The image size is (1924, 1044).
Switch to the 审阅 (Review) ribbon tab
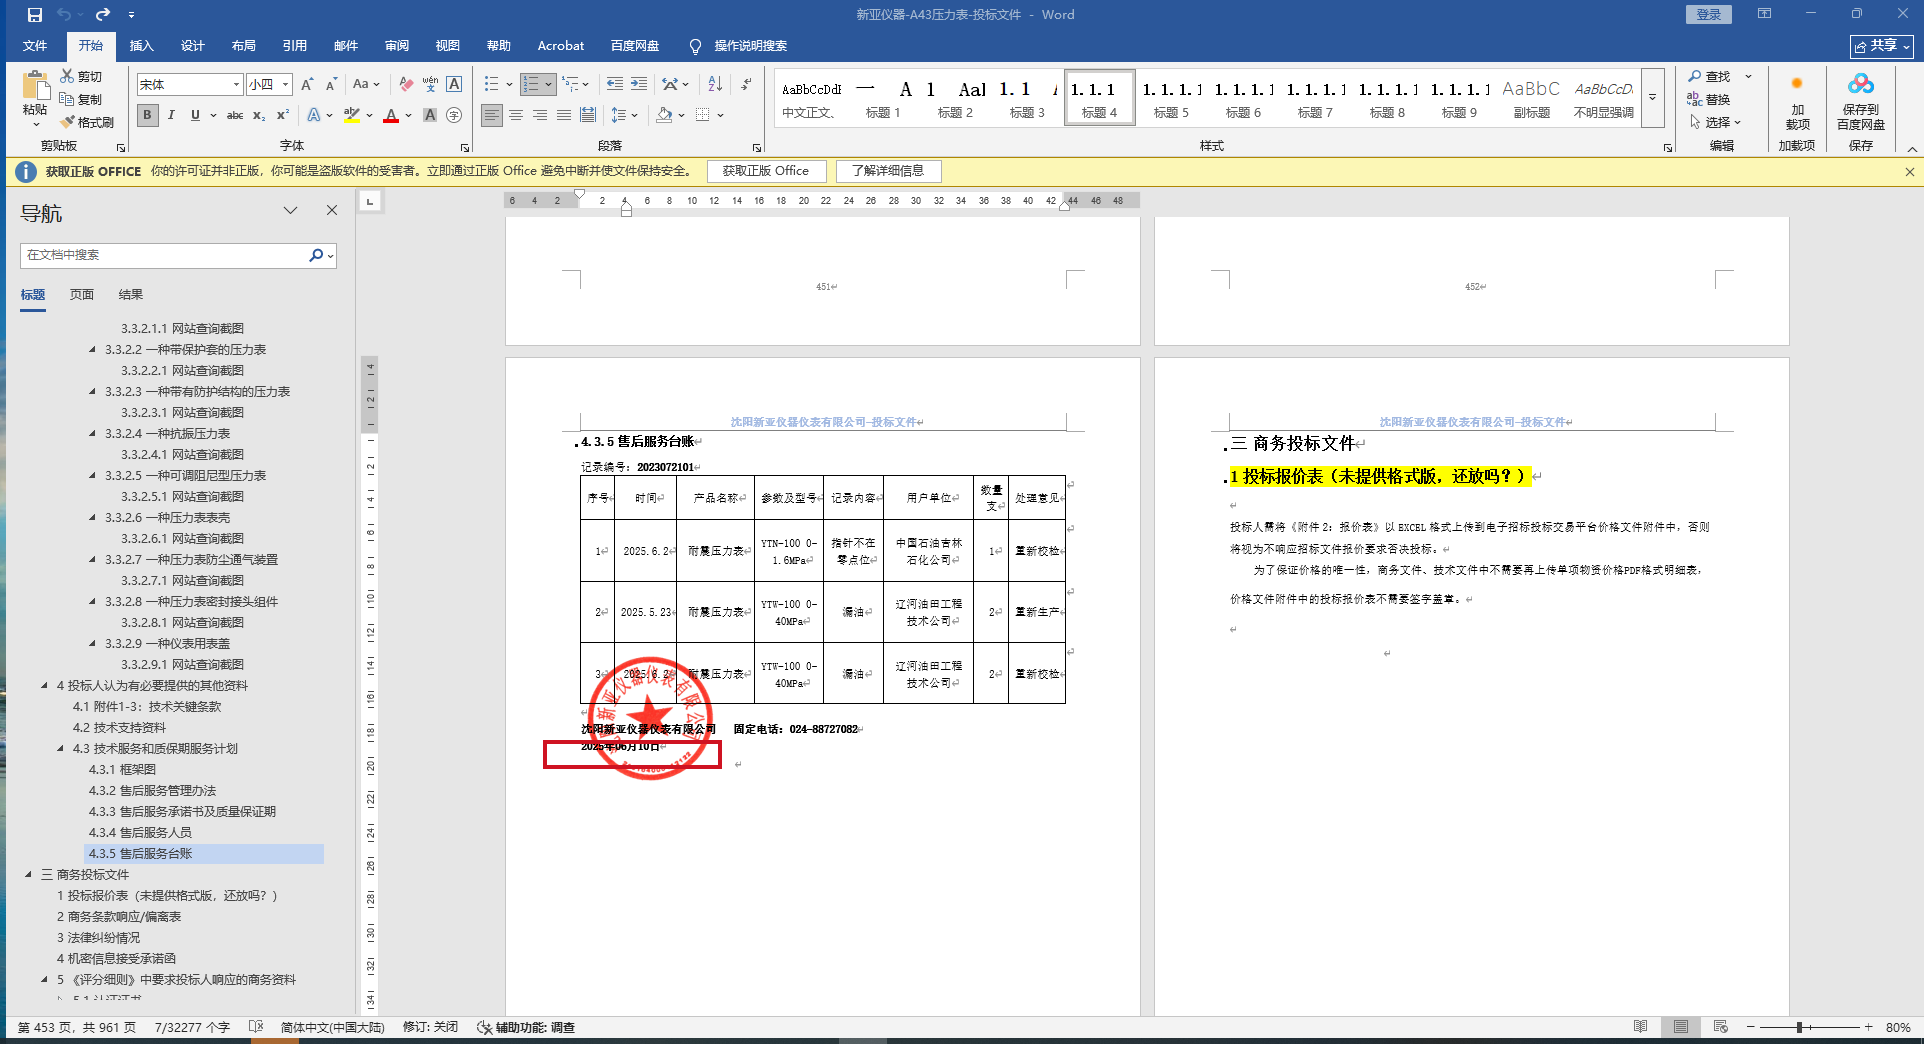tap(397, 46)
